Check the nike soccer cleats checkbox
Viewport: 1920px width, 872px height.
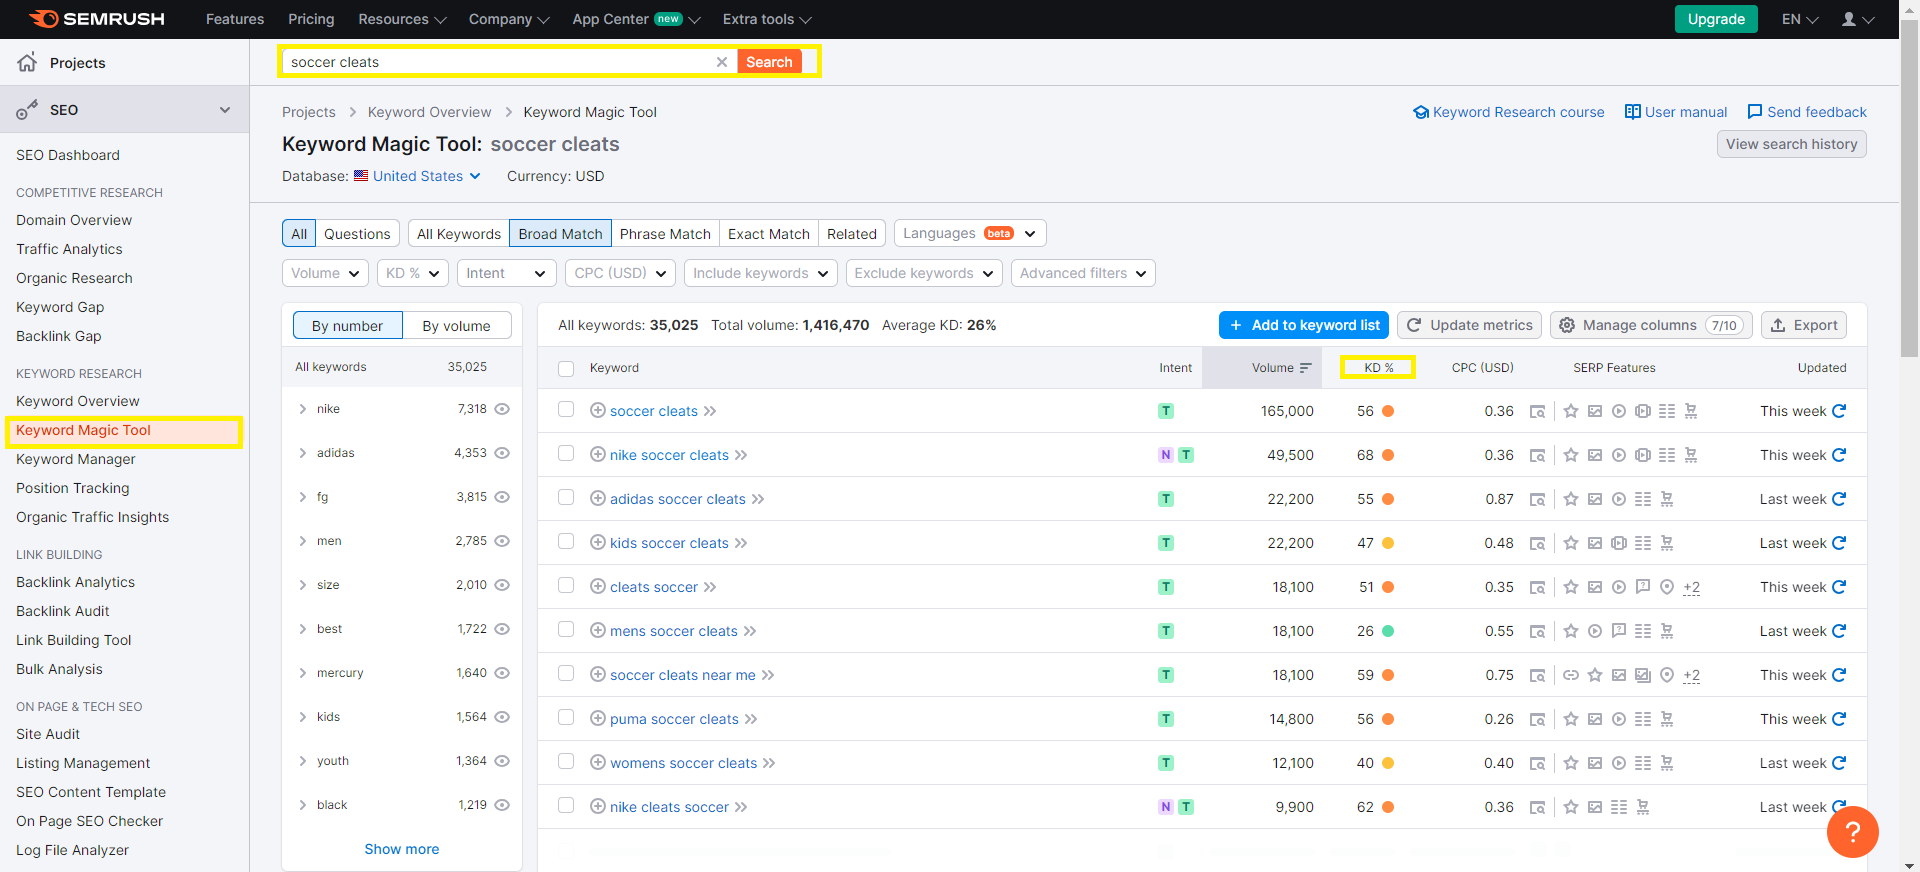click(x=566, y=454)
